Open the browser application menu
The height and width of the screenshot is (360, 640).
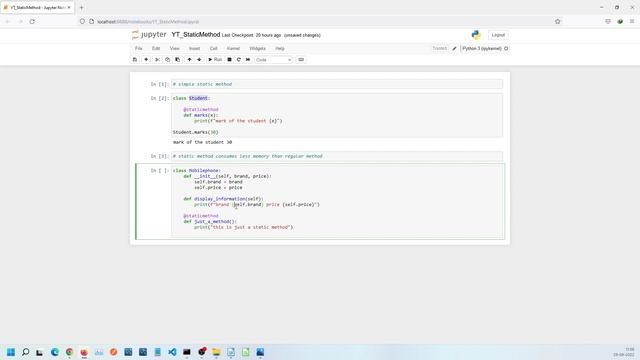(632, 22)
